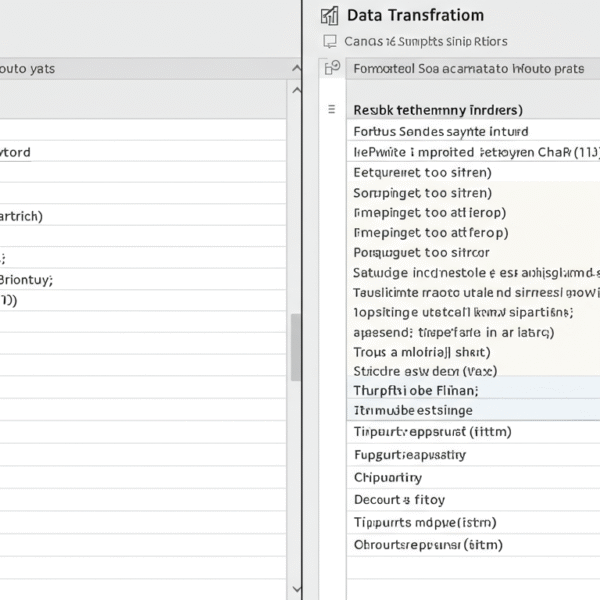Collapse the 'outo yats' panel with its chevron

click(x=295, y=68)
